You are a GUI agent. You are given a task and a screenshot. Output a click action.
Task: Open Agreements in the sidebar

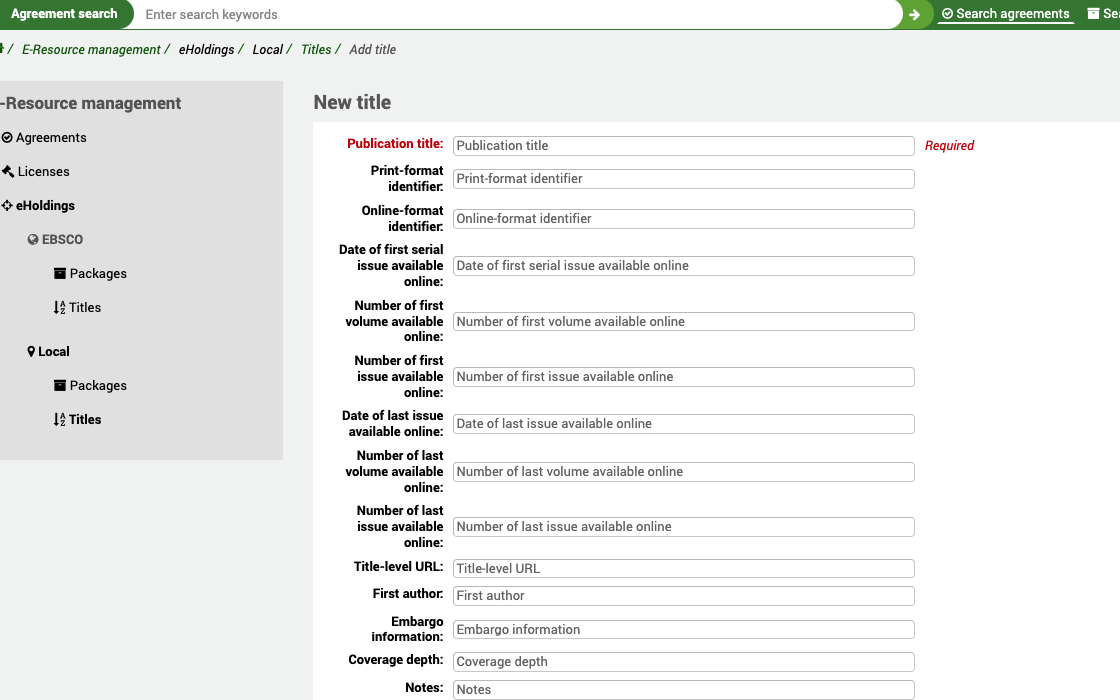[51, 138]
